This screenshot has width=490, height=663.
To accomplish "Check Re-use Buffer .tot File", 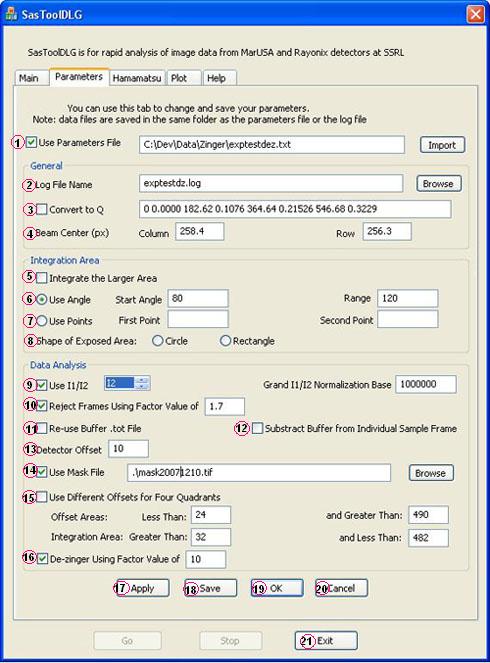I will [41, 428].
